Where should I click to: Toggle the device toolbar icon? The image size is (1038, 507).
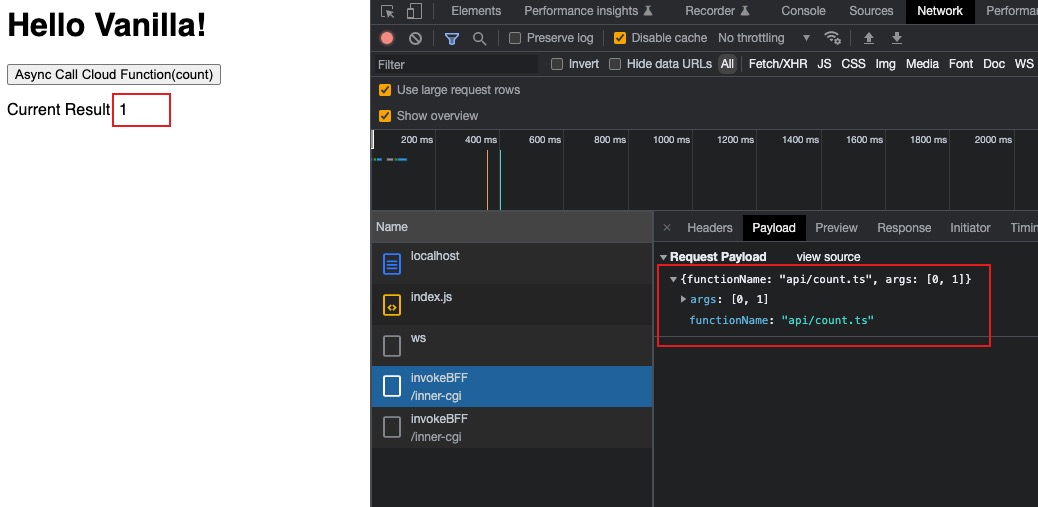coord(414,11)
